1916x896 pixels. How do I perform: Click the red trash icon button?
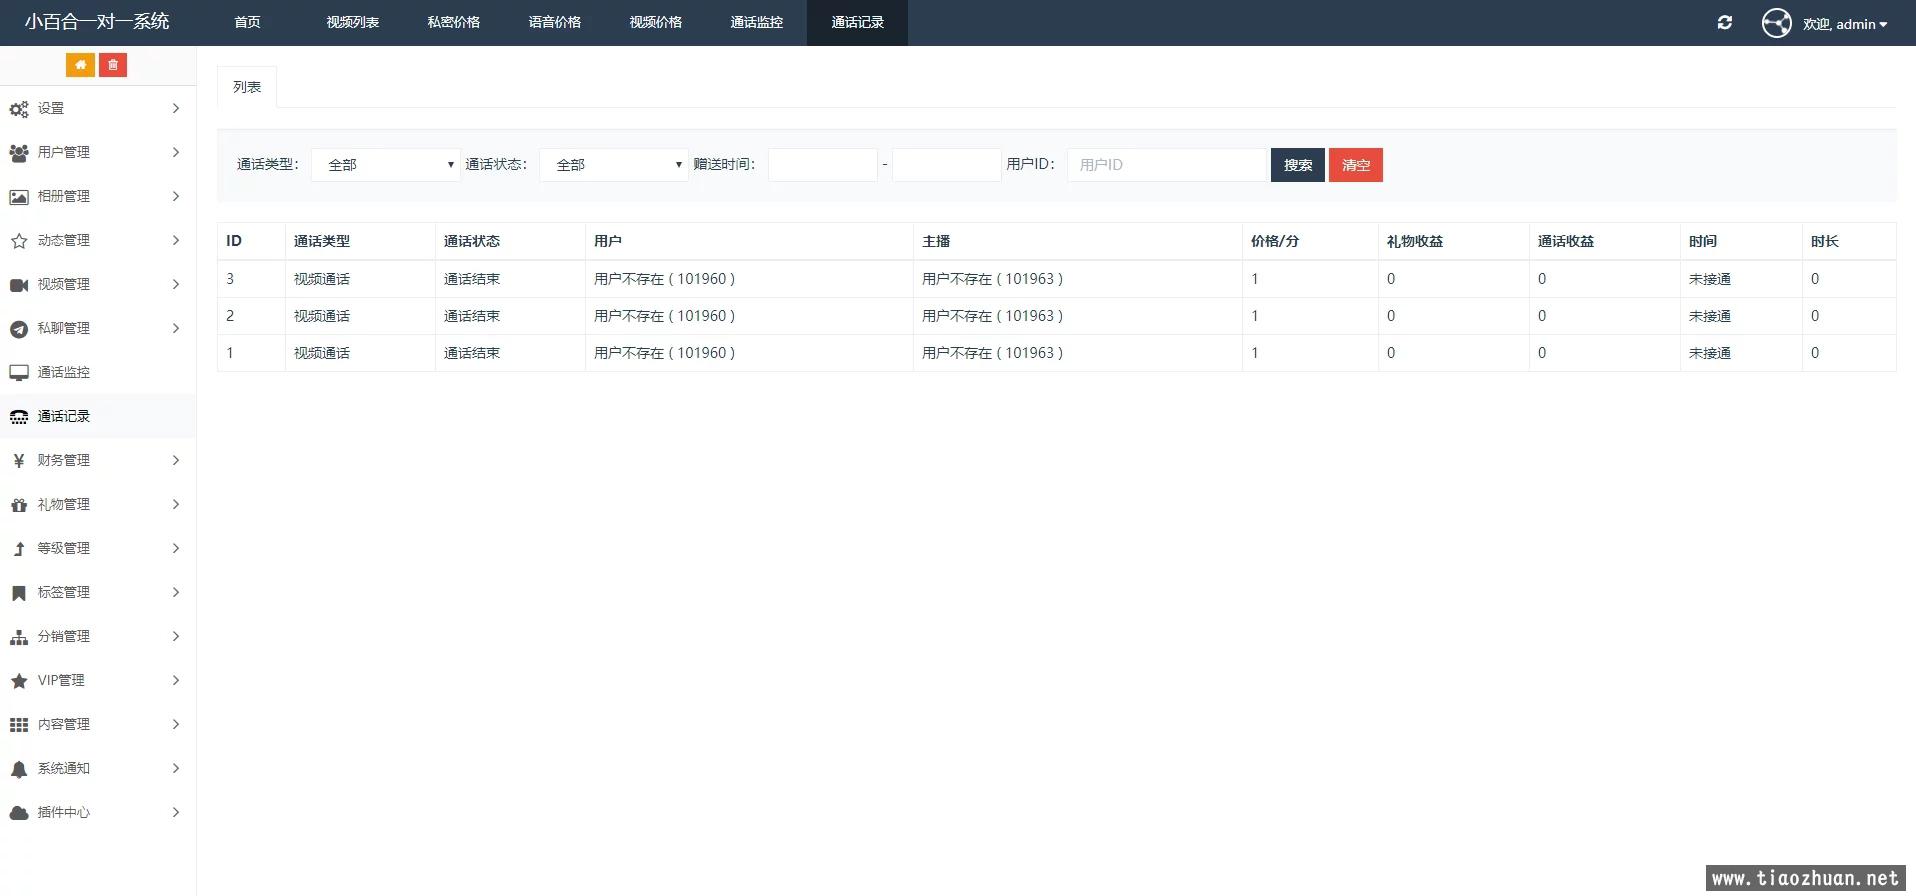coord(113,65)
